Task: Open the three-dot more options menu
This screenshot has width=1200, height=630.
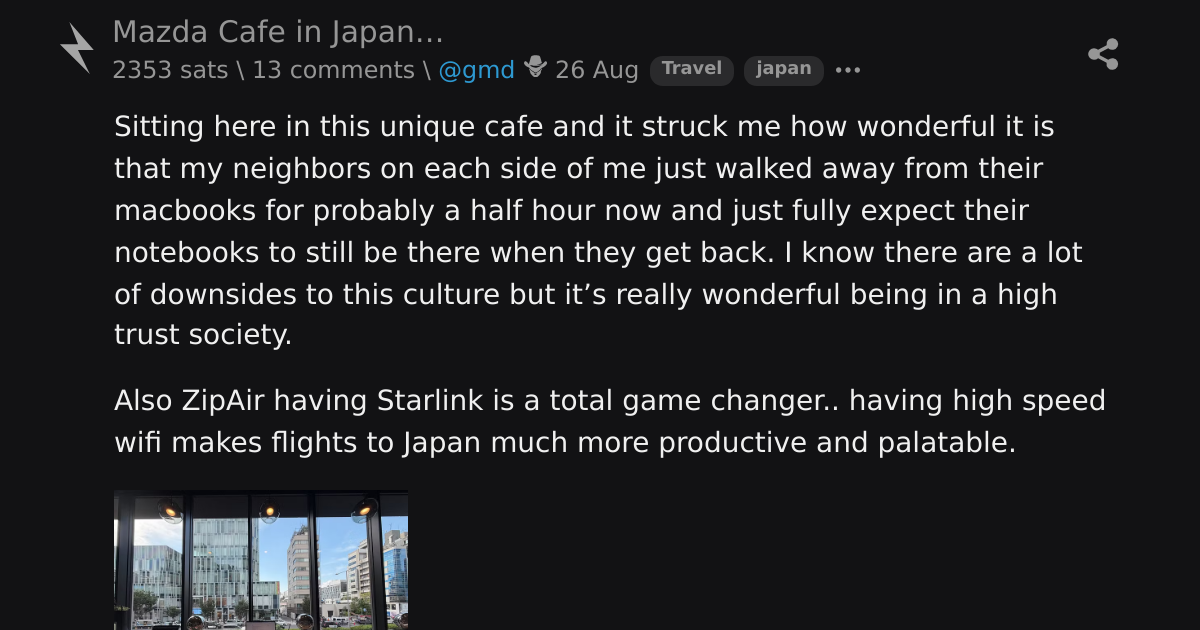Action: (x=848, y=70)
